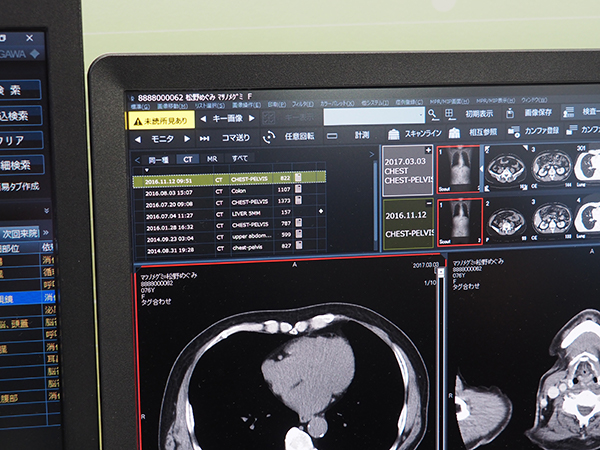Expand the 2017.03.03 CHEST series group

(x=429, y=150)
